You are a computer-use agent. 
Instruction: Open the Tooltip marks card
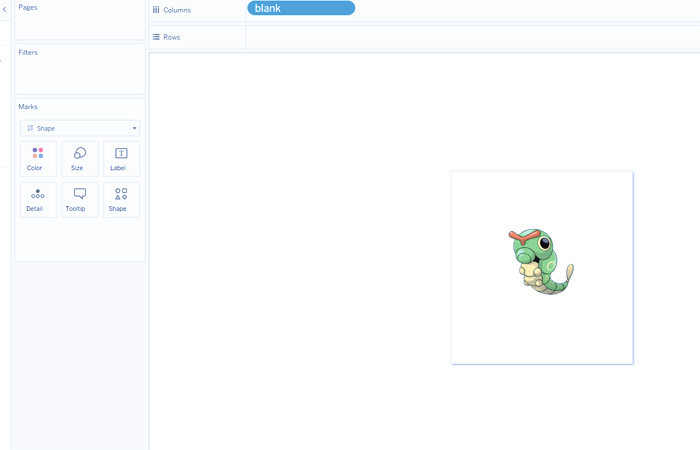[79, 200]
